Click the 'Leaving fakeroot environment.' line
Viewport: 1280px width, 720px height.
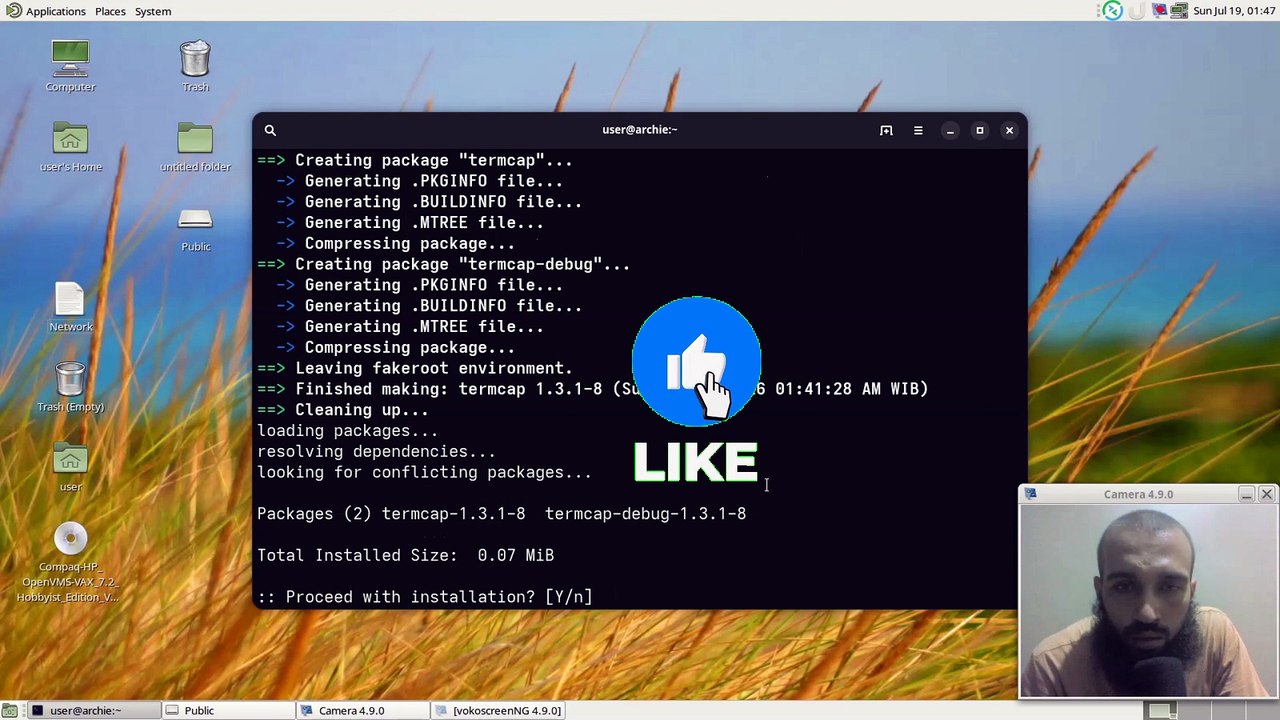(434, 368)
